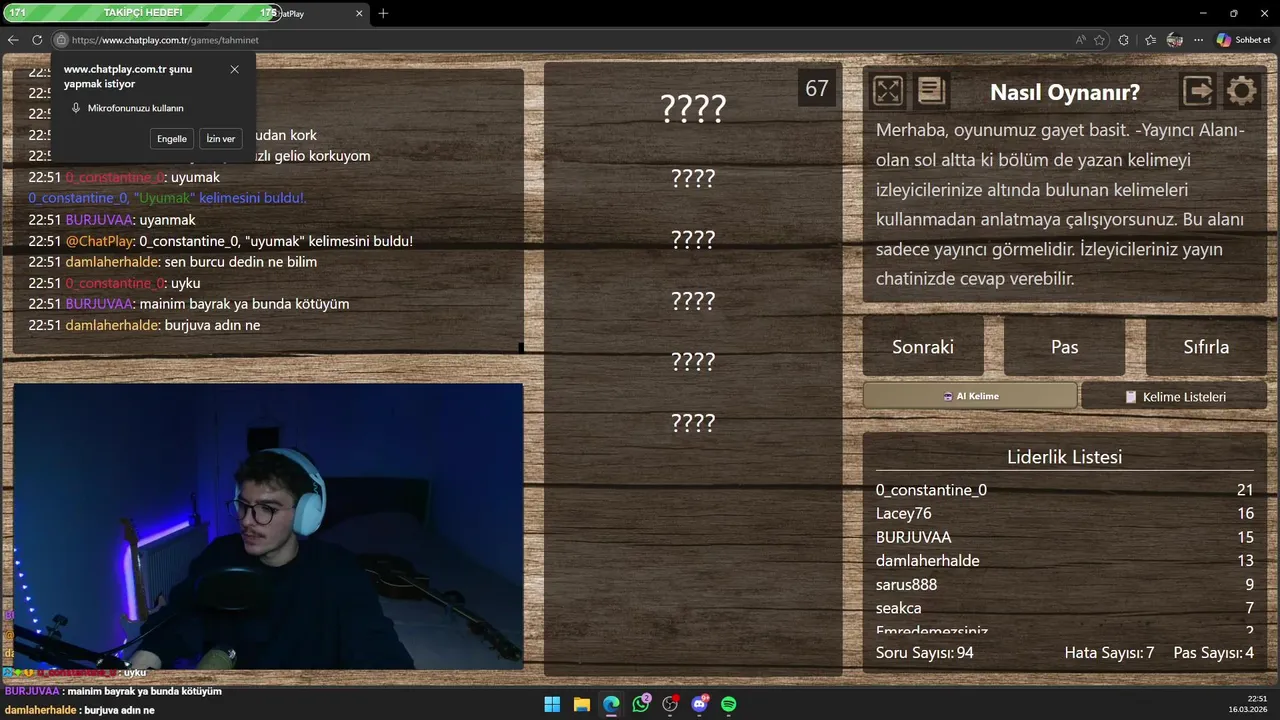Click Engelle to block microphone

(x=172, y=139)
